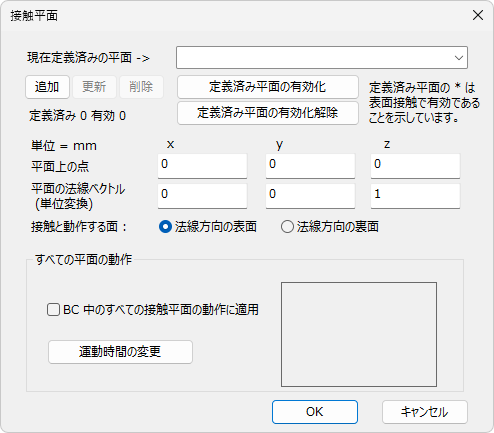
Task: Focus the 平面上の点 z input field
Action: 415,166
